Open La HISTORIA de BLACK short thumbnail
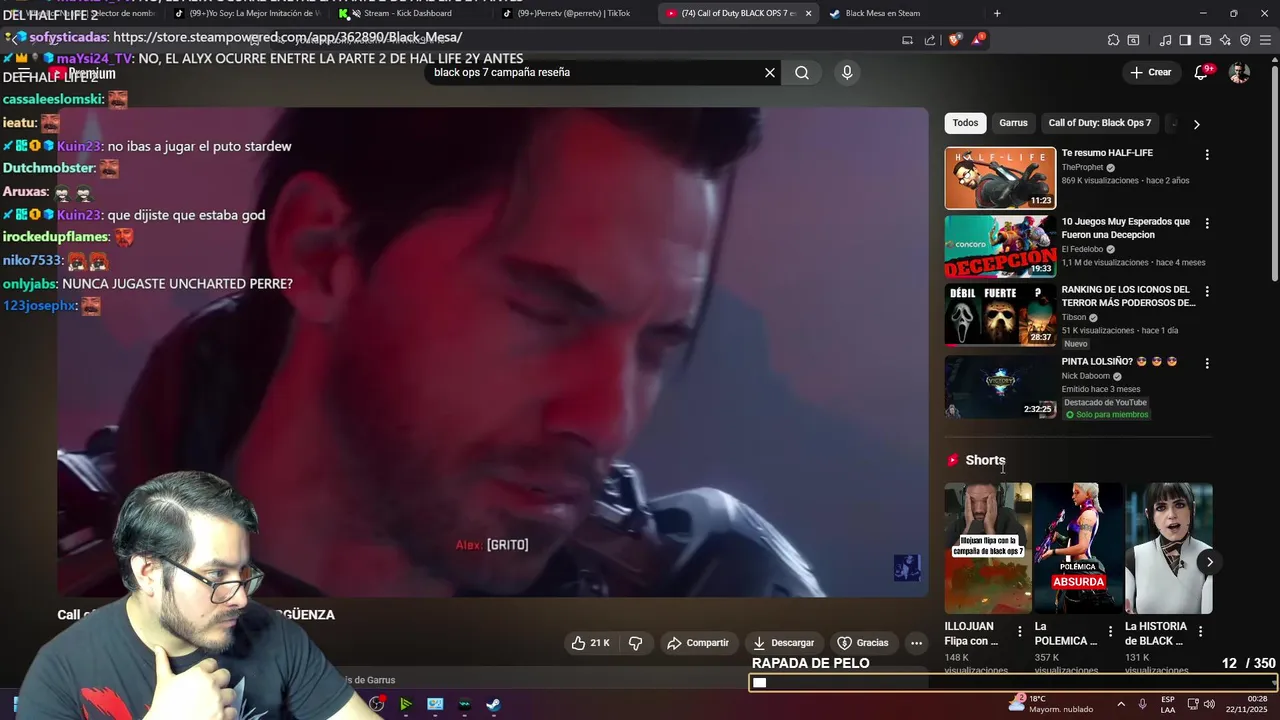Viewport: 1280px width, 720px height. click(1168, 548)
